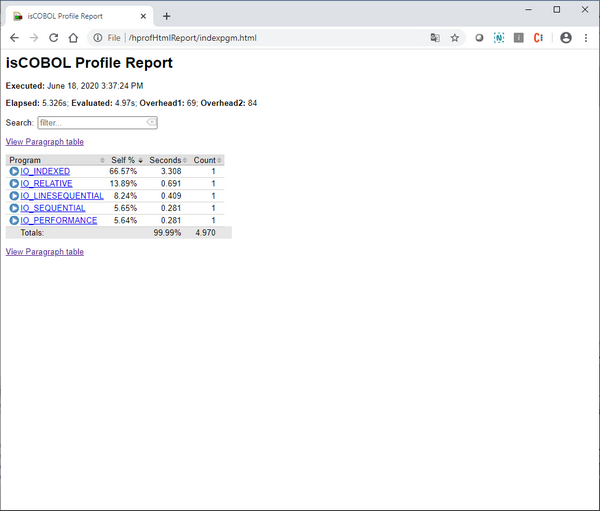Close the isCOBOL Profile Report tab

[143, 16]
